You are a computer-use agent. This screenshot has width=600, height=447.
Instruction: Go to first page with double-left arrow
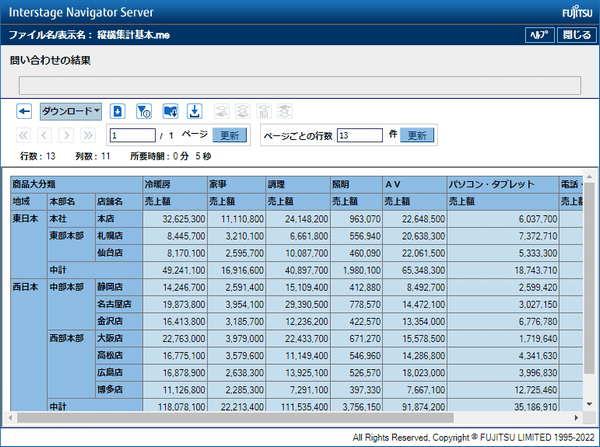tap(23, 135)
